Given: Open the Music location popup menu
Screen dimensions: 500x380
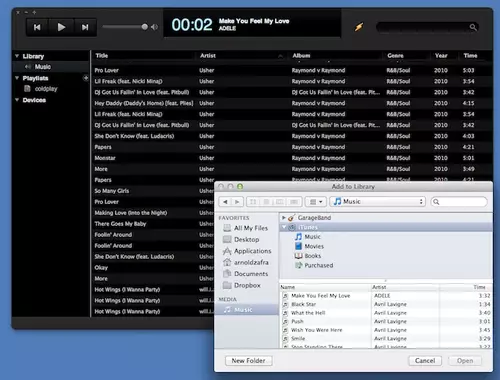Looking at the screenshot, I should [x=378, y=201].
